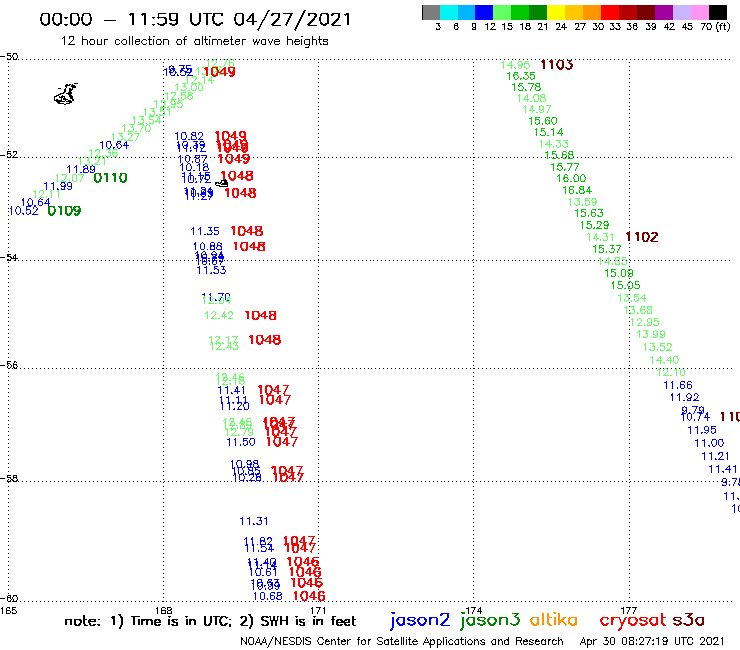Click the 11.35 wave height value
The height and width of the screenshot is (650, 740).
205,231
